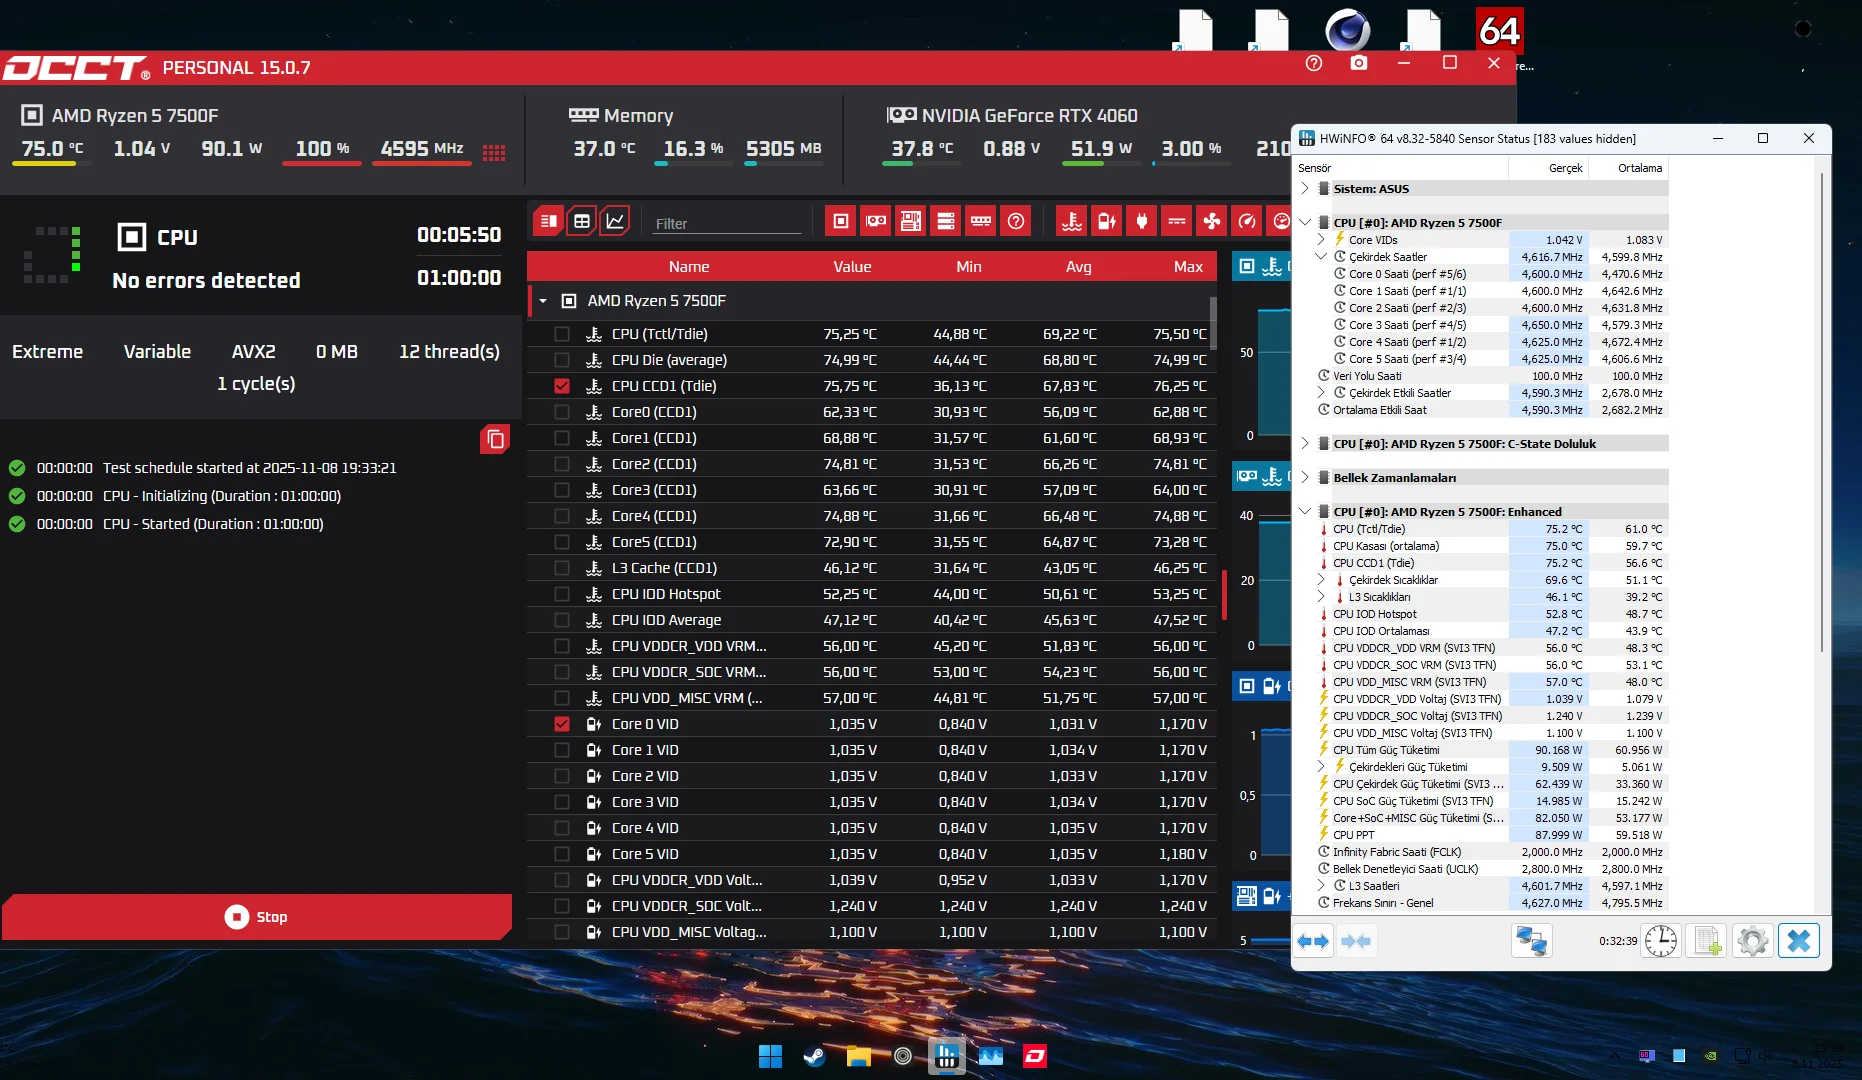Collapse the AMD Ryzen 5 7500F sensor group
Screen dimensions: 1862x1080
[x=543, y=301]
